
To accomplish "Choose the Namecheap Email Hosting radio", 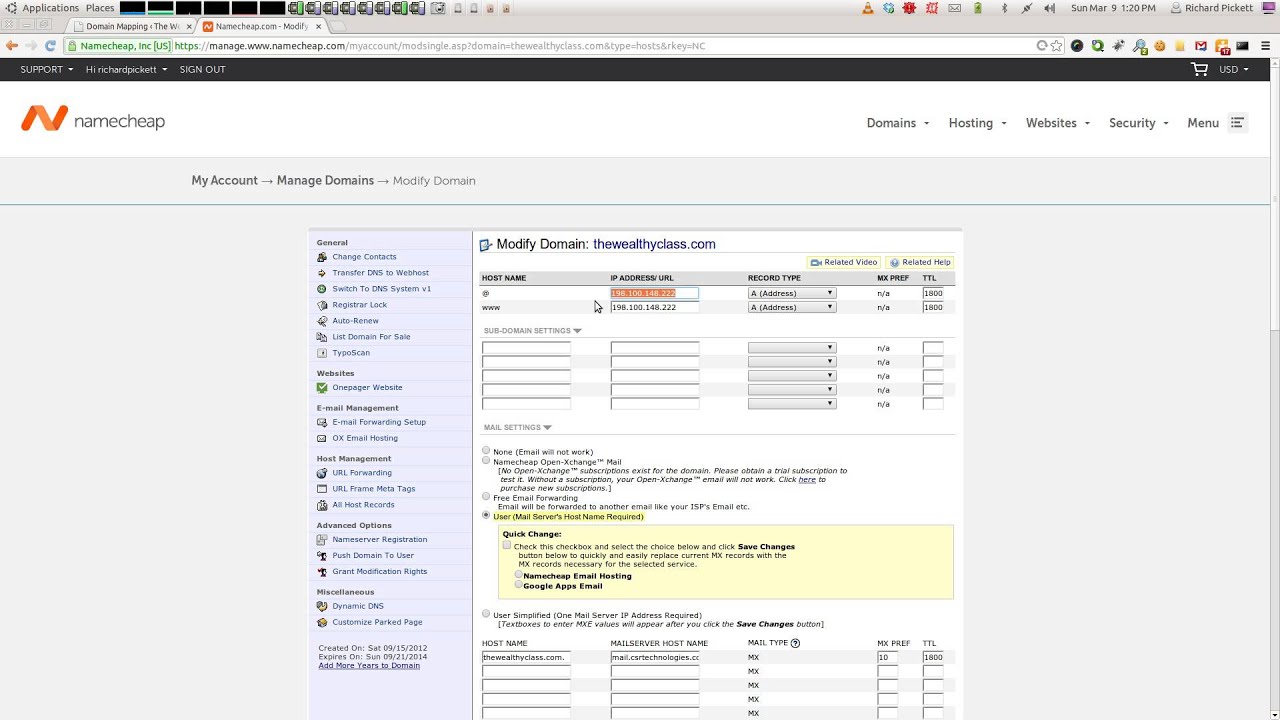I will 519,575.
